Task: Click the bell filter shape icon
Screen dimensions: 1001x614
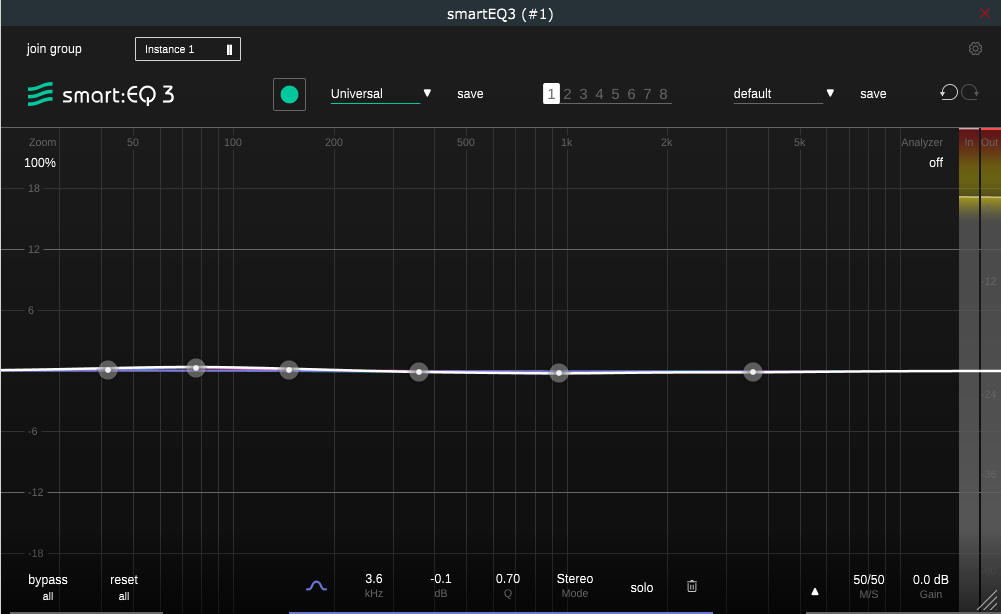Action: coord(316,585)
